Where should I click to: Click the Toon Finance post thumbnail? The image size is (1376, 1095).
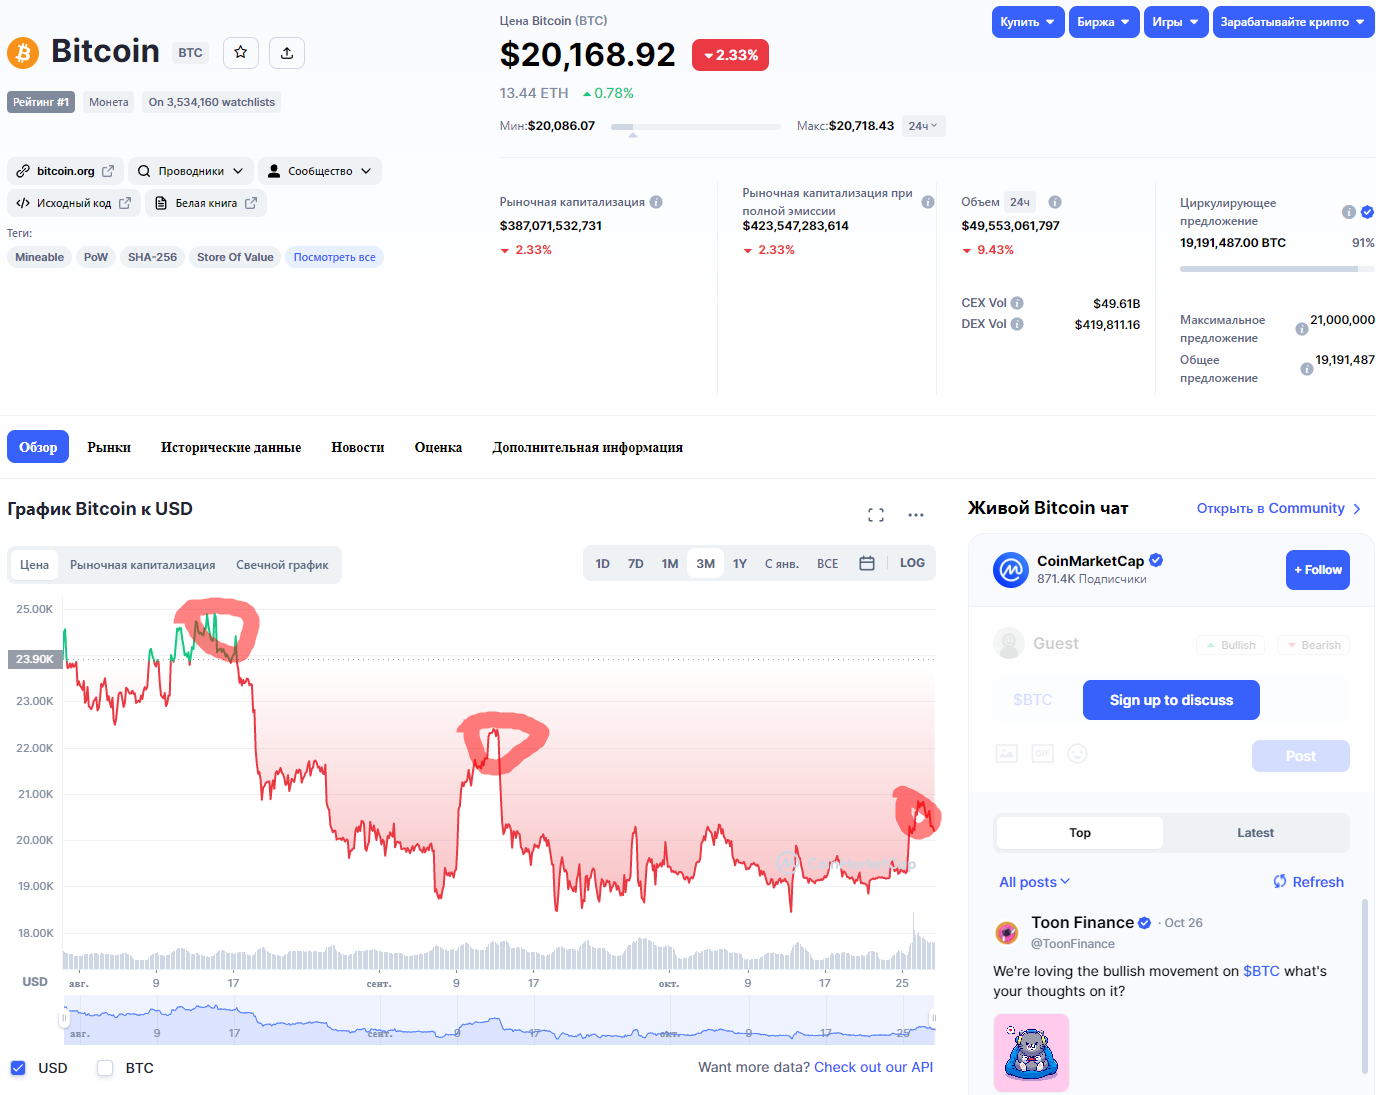(x=1031, y=1053)
